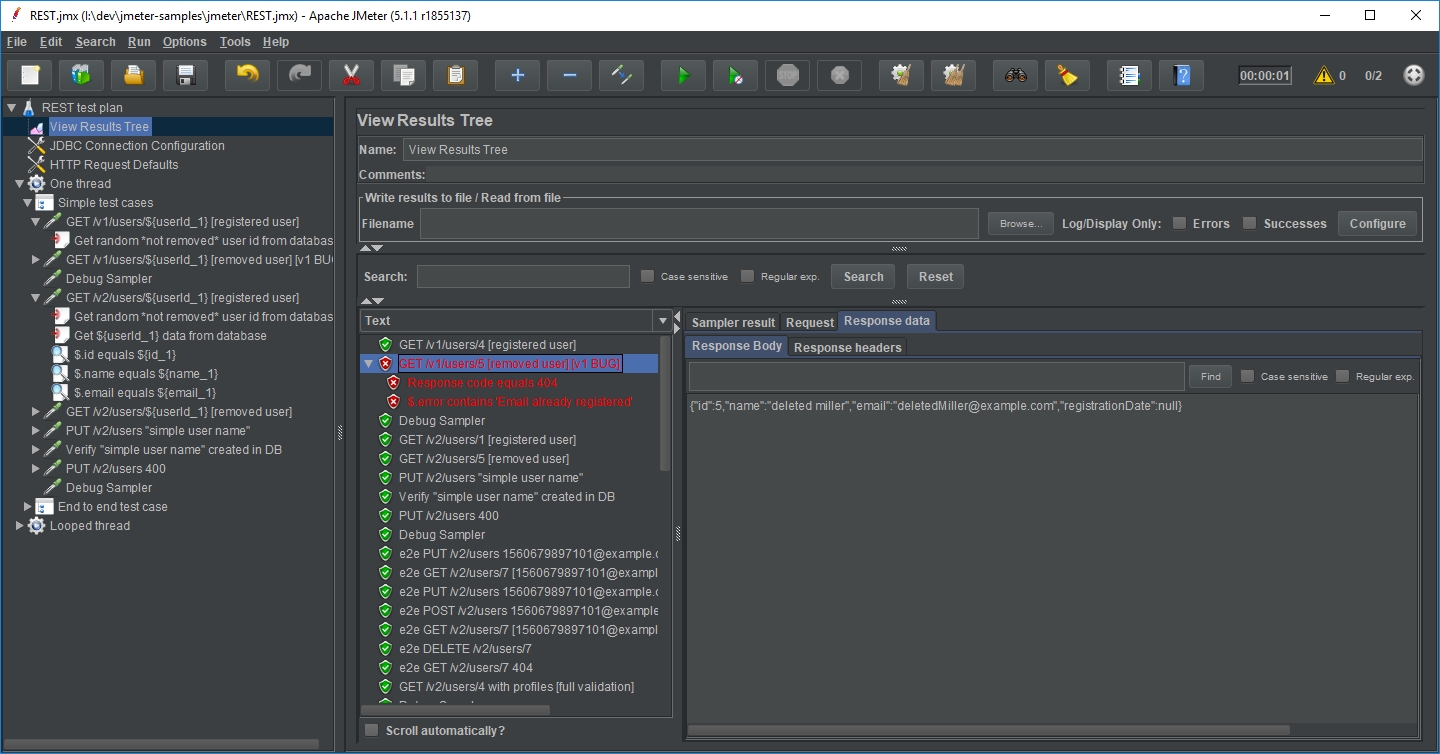Click the New test plan toolbar icon
1440x754 pixels.
click(30, 75)
